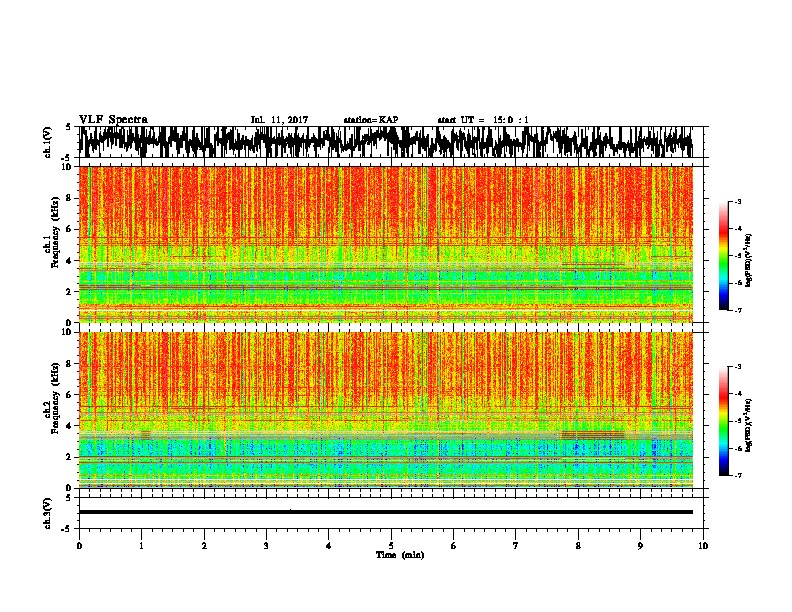Click the time axis tick label "2"
Viewport: 792px width, 612px height.
pos(204,546)
